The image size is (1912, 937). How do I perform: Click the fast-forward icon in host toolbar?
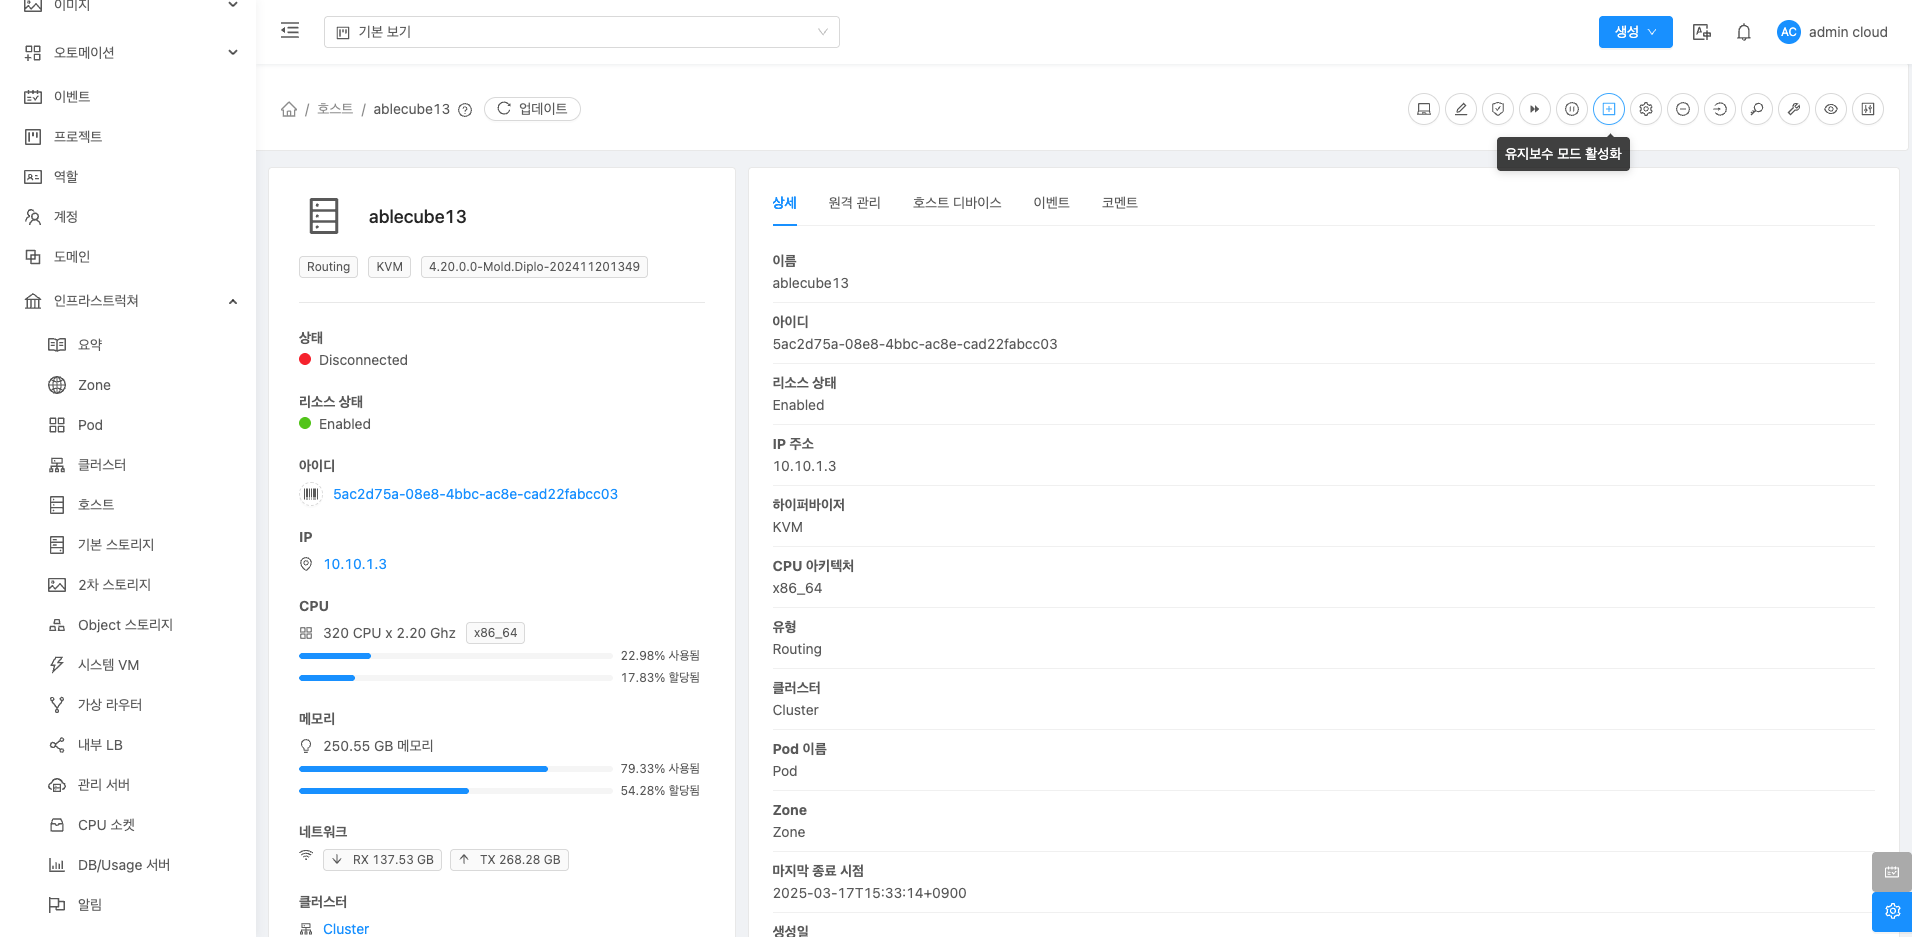point(1534,109)
